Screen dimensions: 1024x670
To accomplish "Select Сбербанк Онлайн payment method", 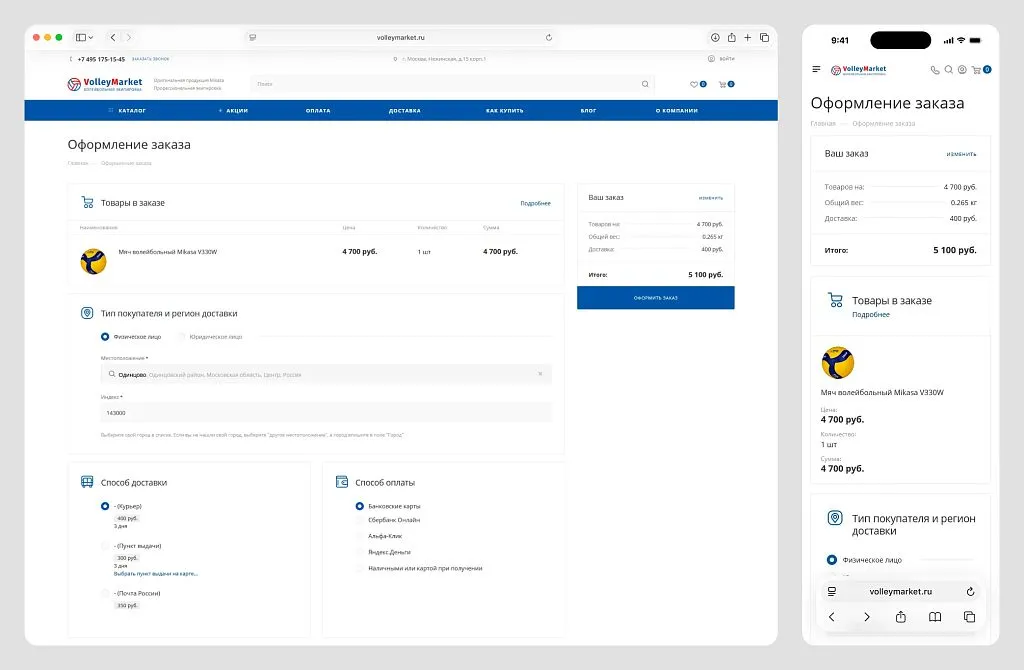I will (x=360, y=520).
